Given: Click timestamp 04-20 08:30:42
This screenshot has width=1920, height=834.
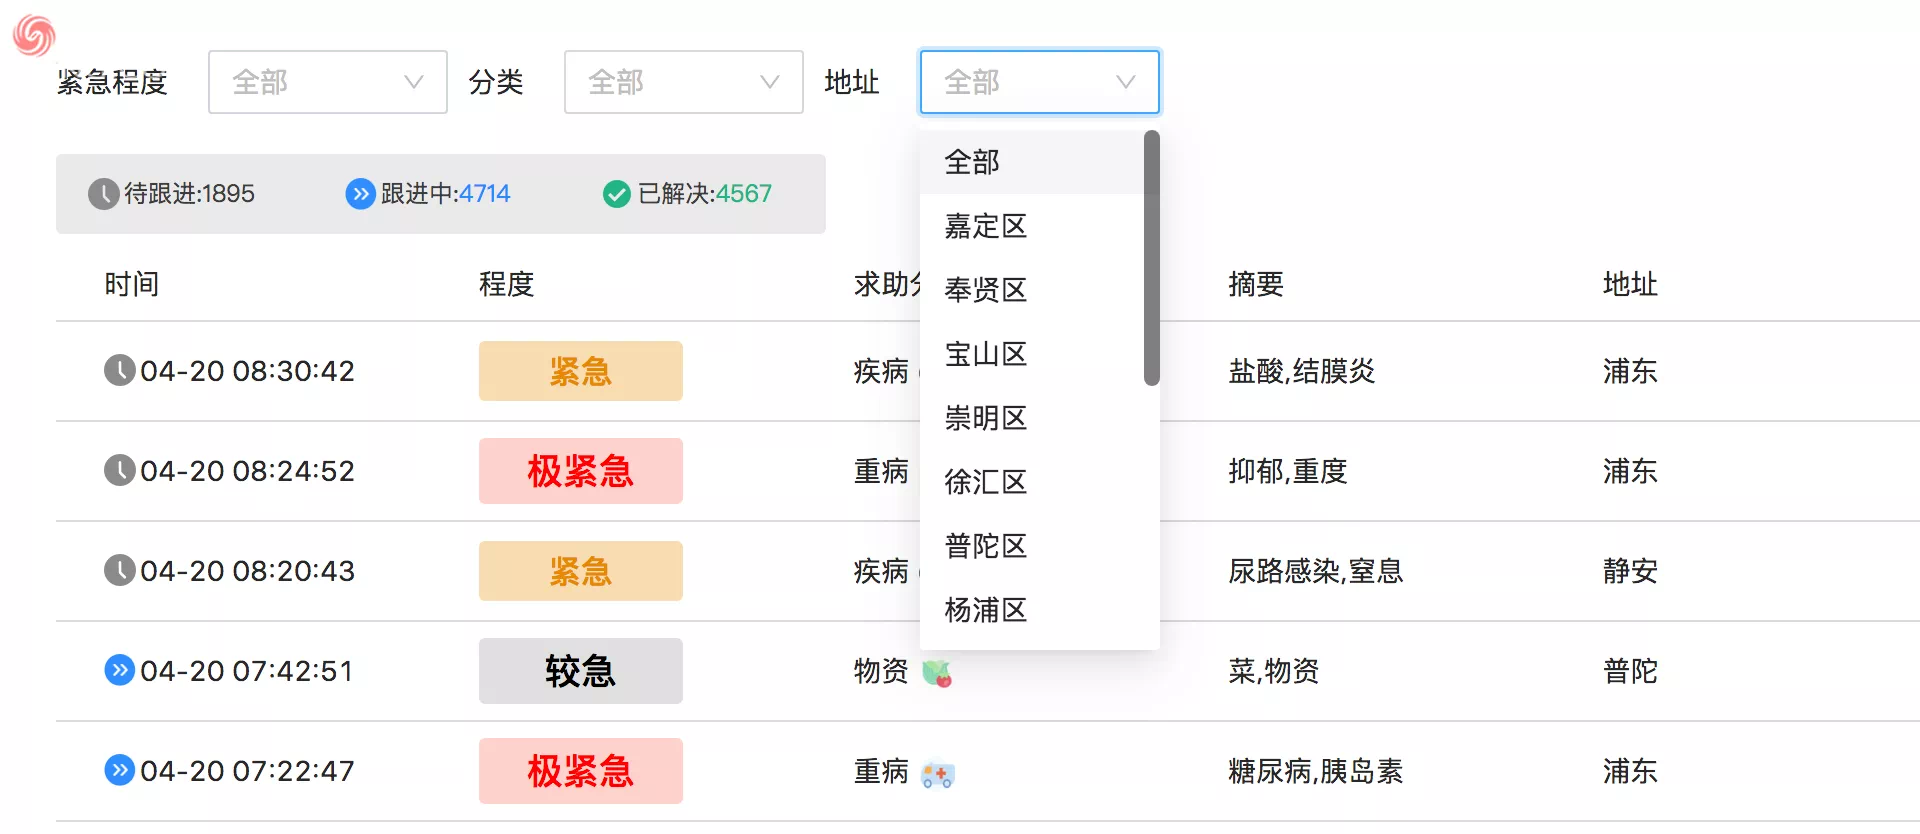Looking at the screenshot, I should (x=247, y=371).
